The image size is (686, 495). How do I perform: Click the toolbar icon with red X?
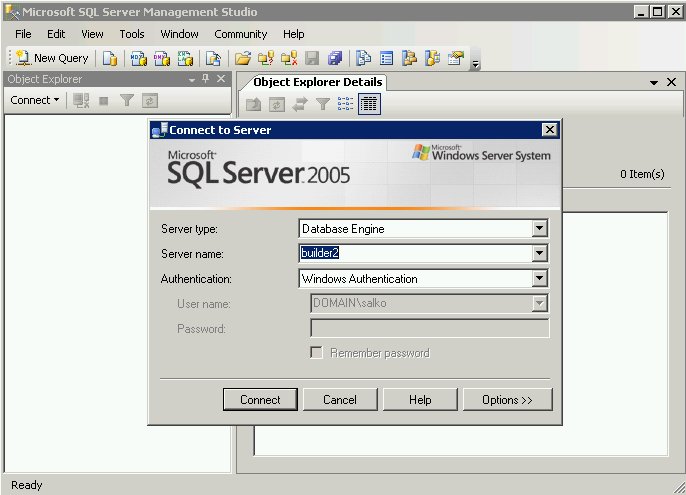289,58
